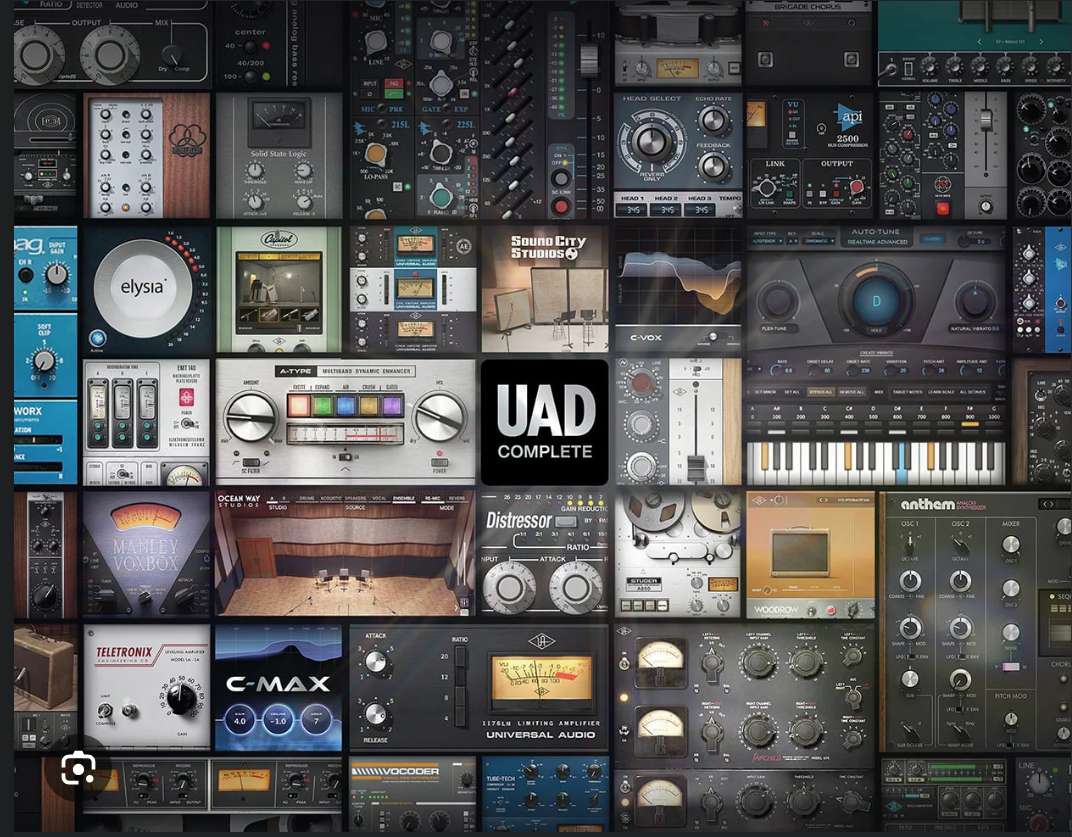The image size is (1072, 837).
Task: Click the 20 ratio button on the 1176LN
Action: [460, 656]
